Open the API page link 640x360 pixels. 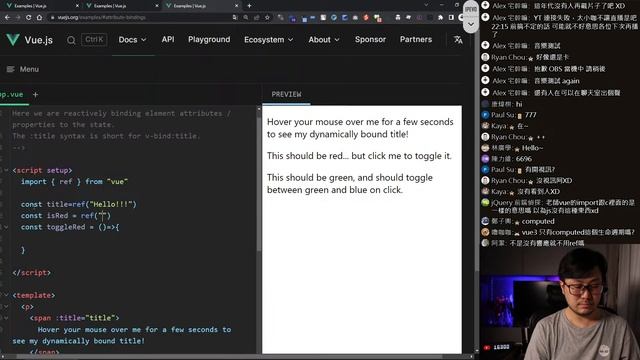168,40
